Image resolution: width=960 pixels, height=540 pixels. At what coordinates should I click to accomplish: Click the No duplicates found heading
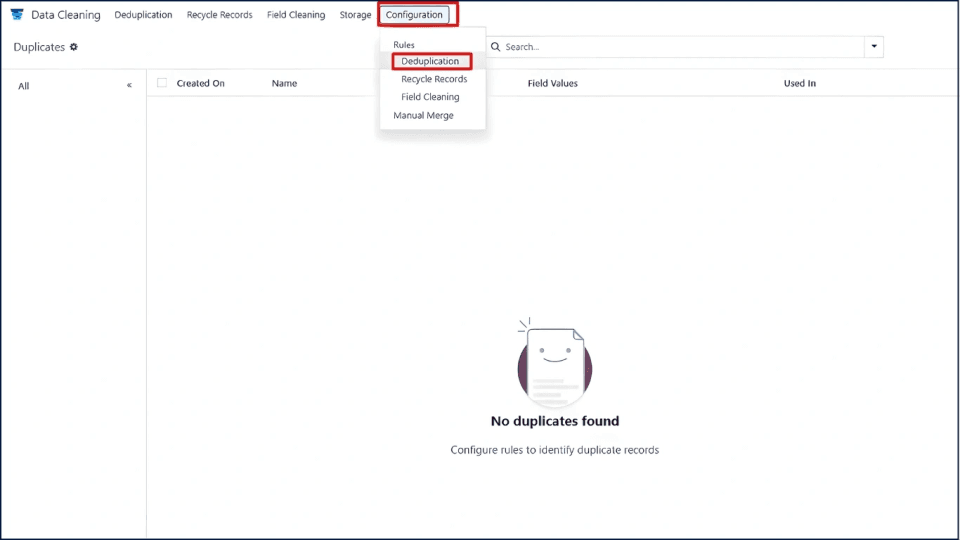pos(555,421)
